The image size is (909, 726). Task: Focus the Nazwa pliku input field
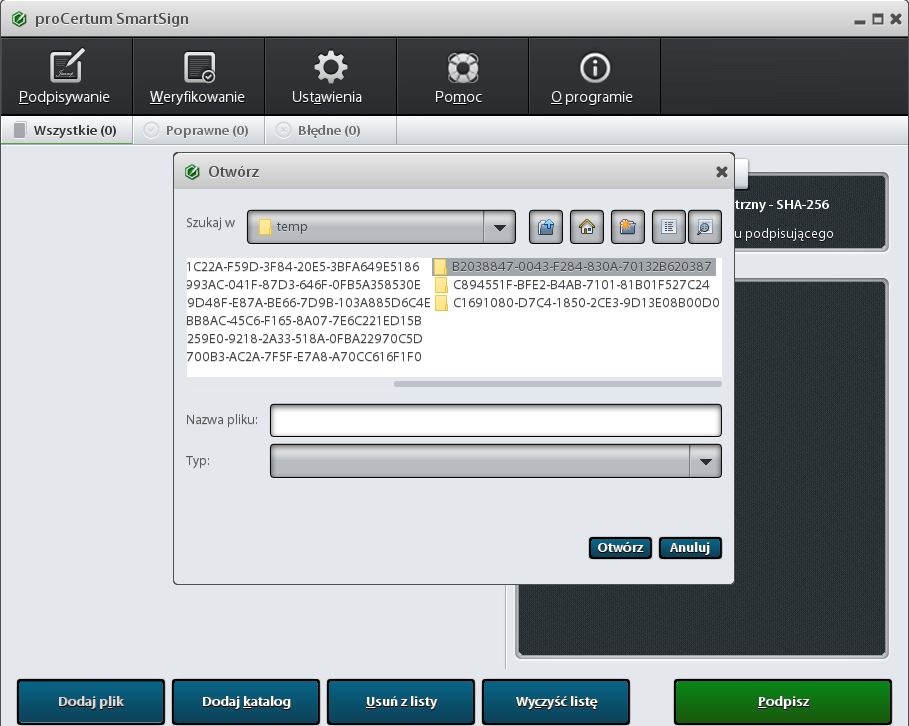[496, 420]
